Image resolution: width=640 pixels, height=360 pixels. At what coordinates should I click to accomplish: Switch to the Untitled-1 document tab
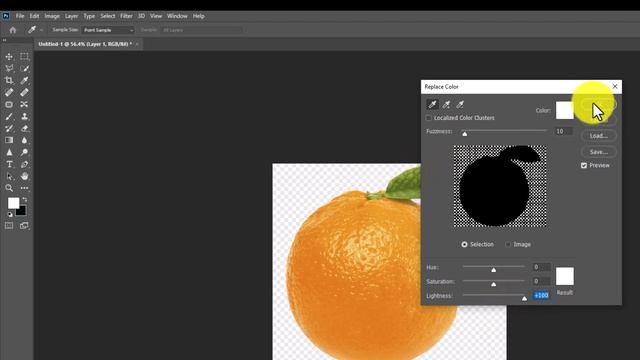pyautogui.click(x=85, y=44)
